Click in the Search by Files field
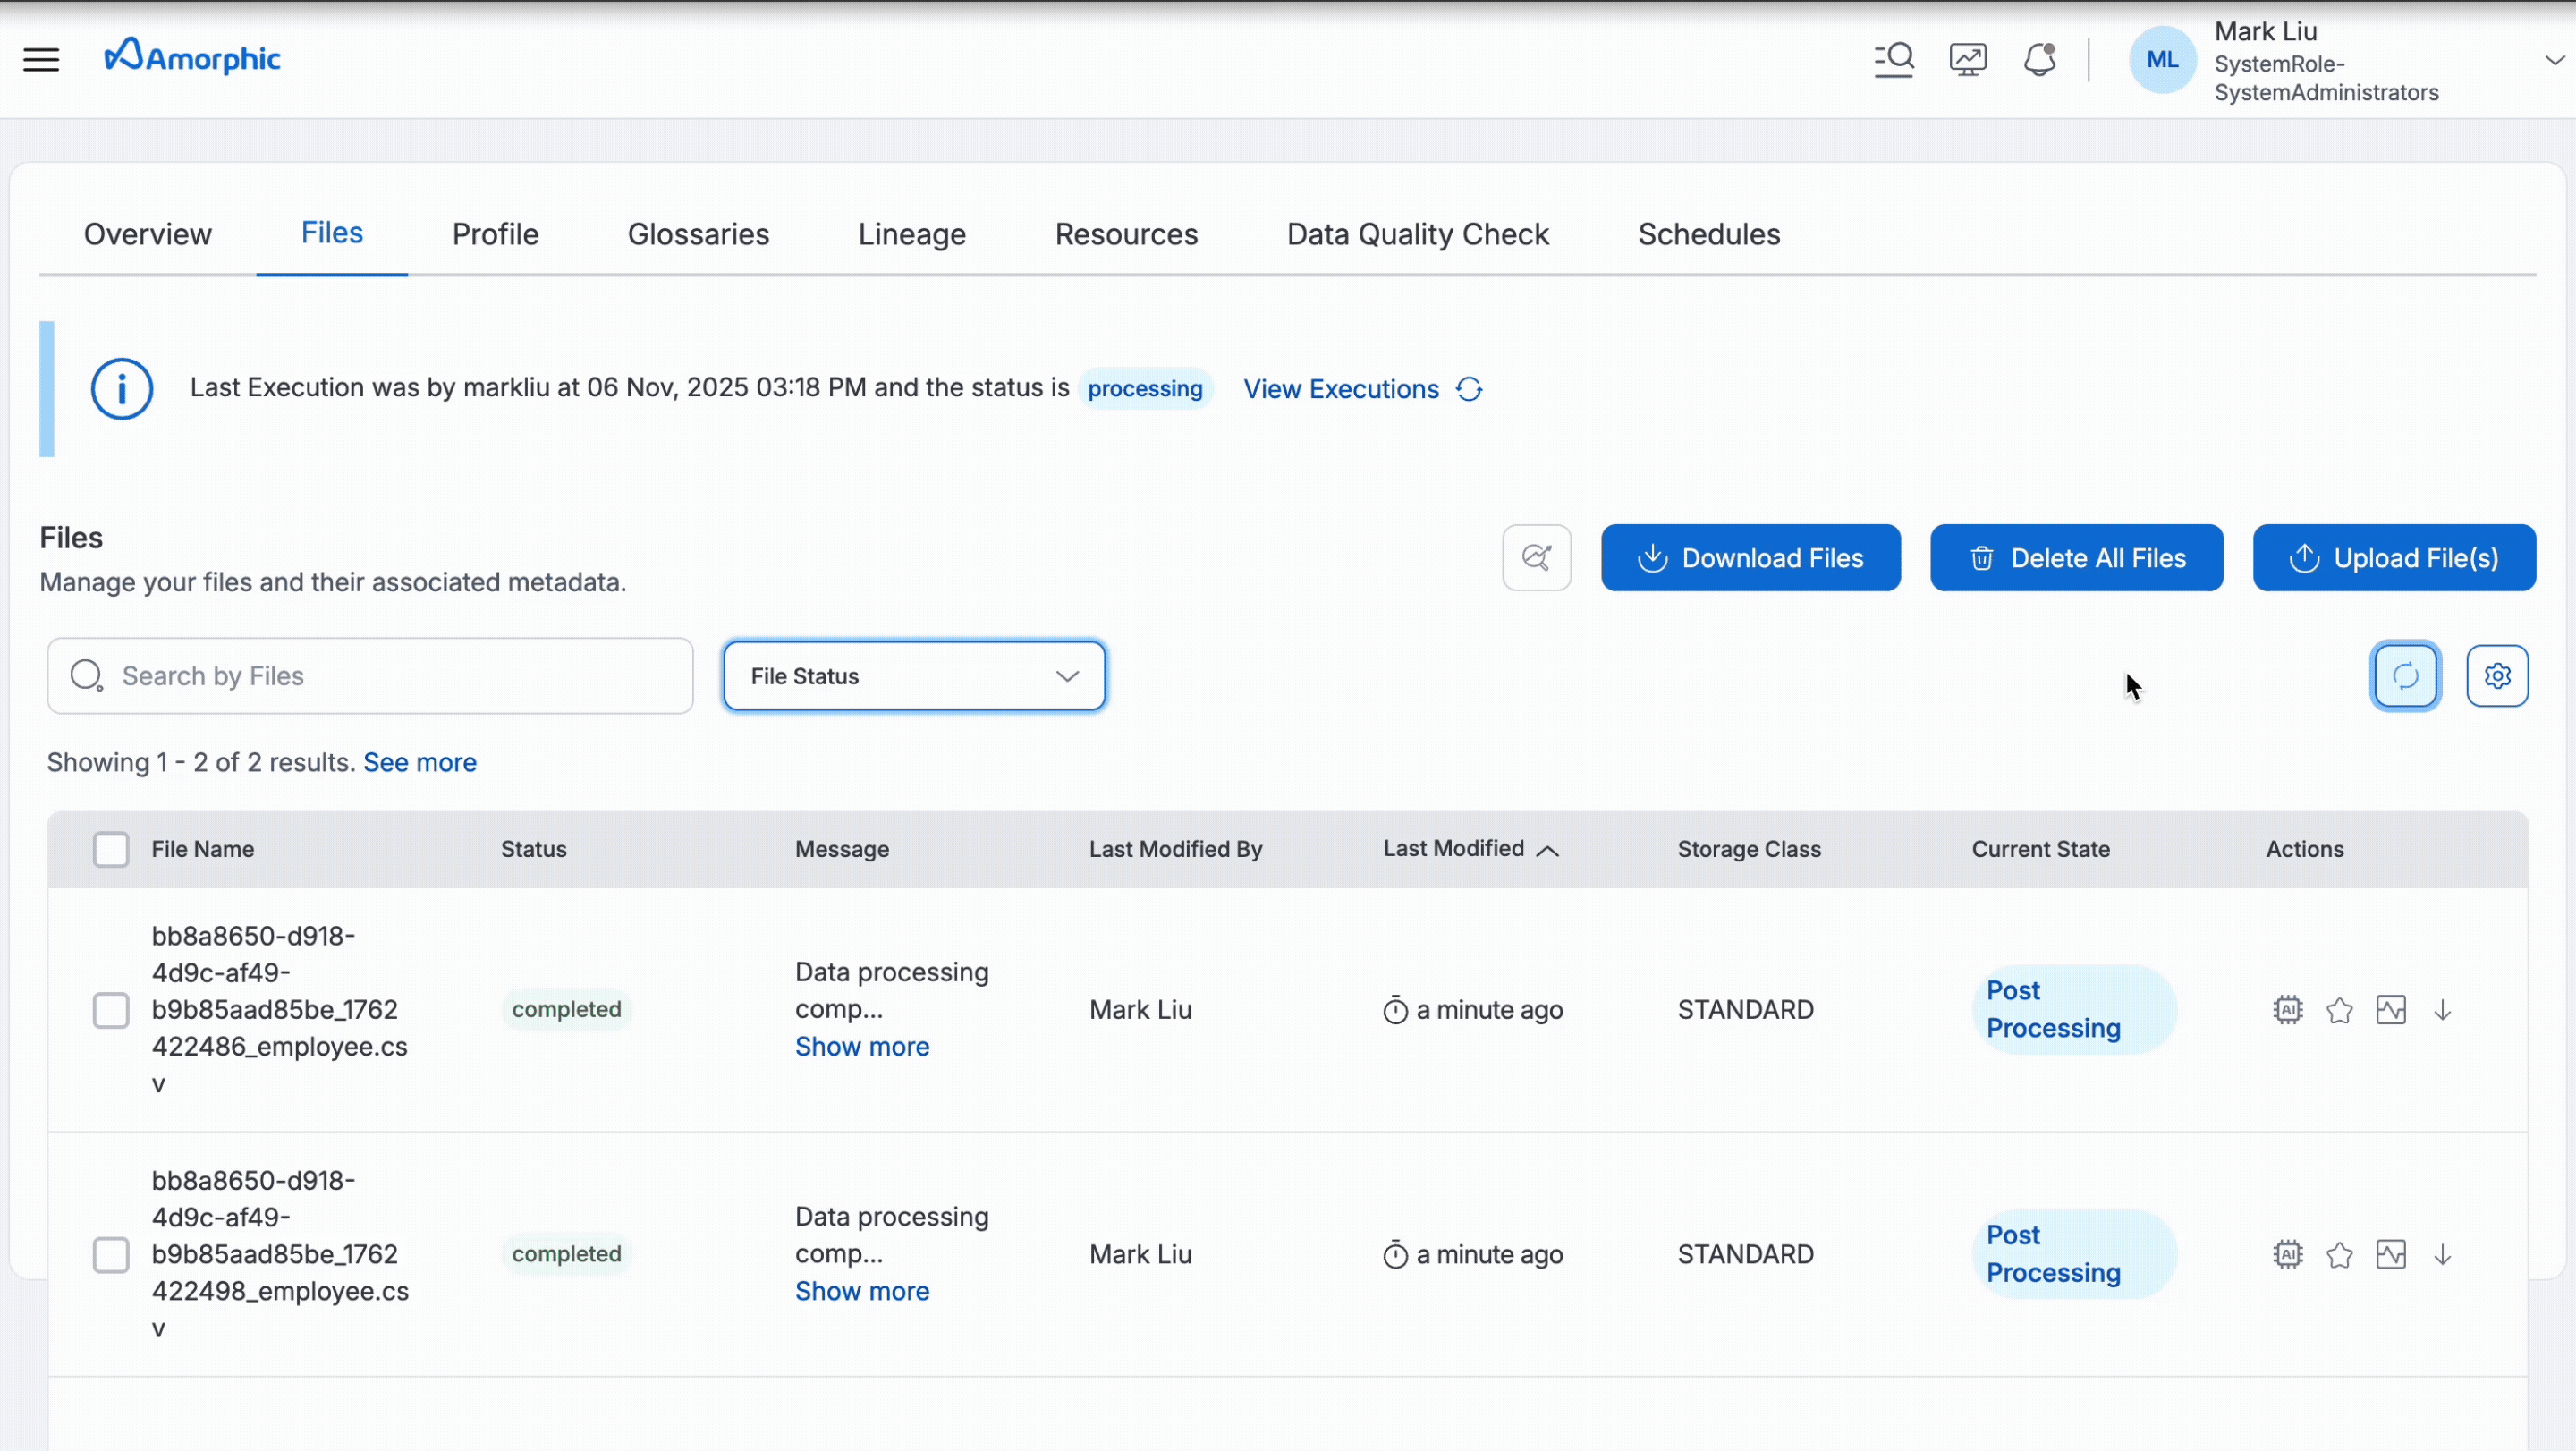The height and width of the screenshot is (1451, 2576). (x=370, y=676)
